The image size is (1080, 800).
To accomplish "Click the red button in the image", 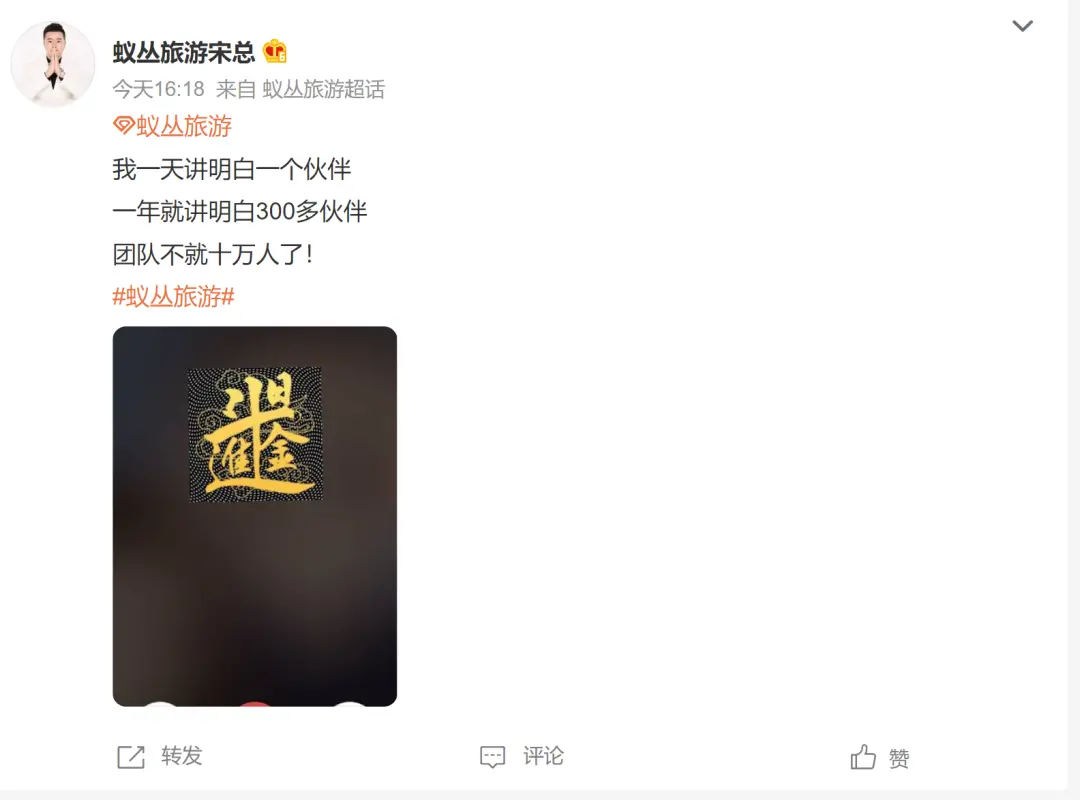I will point(255,704).
